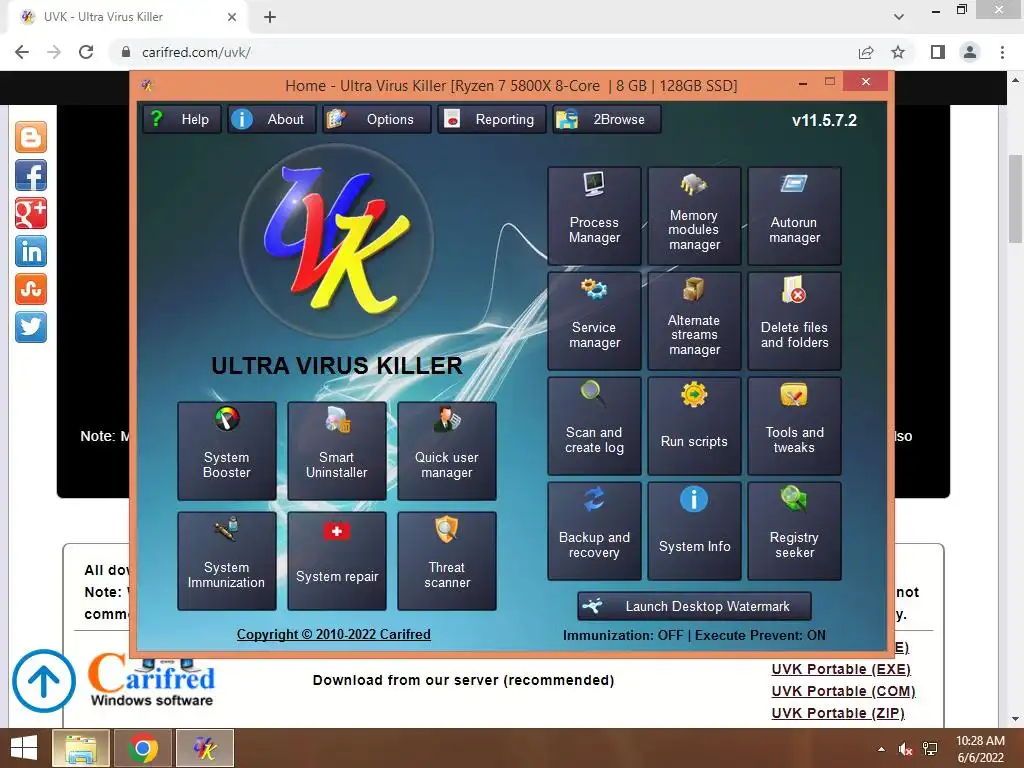1024x768 pixels.
Task: Share this page icon in address bar
Action: (866, 52)
